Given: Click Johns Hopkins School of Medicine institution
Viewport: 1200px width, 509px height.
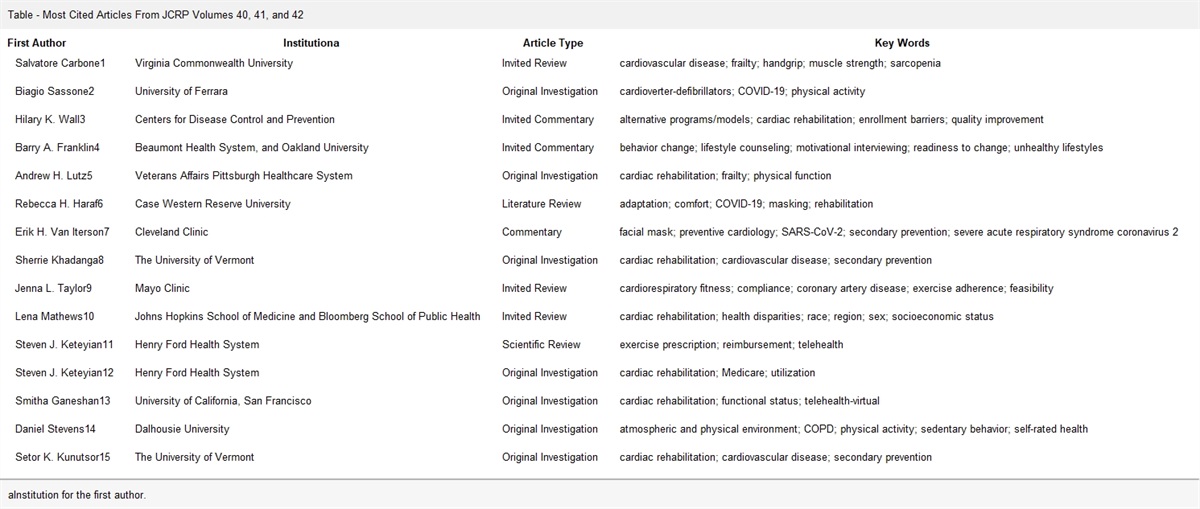Looking at the screenshot, I should pyautogui.click(x=307, y=316).
